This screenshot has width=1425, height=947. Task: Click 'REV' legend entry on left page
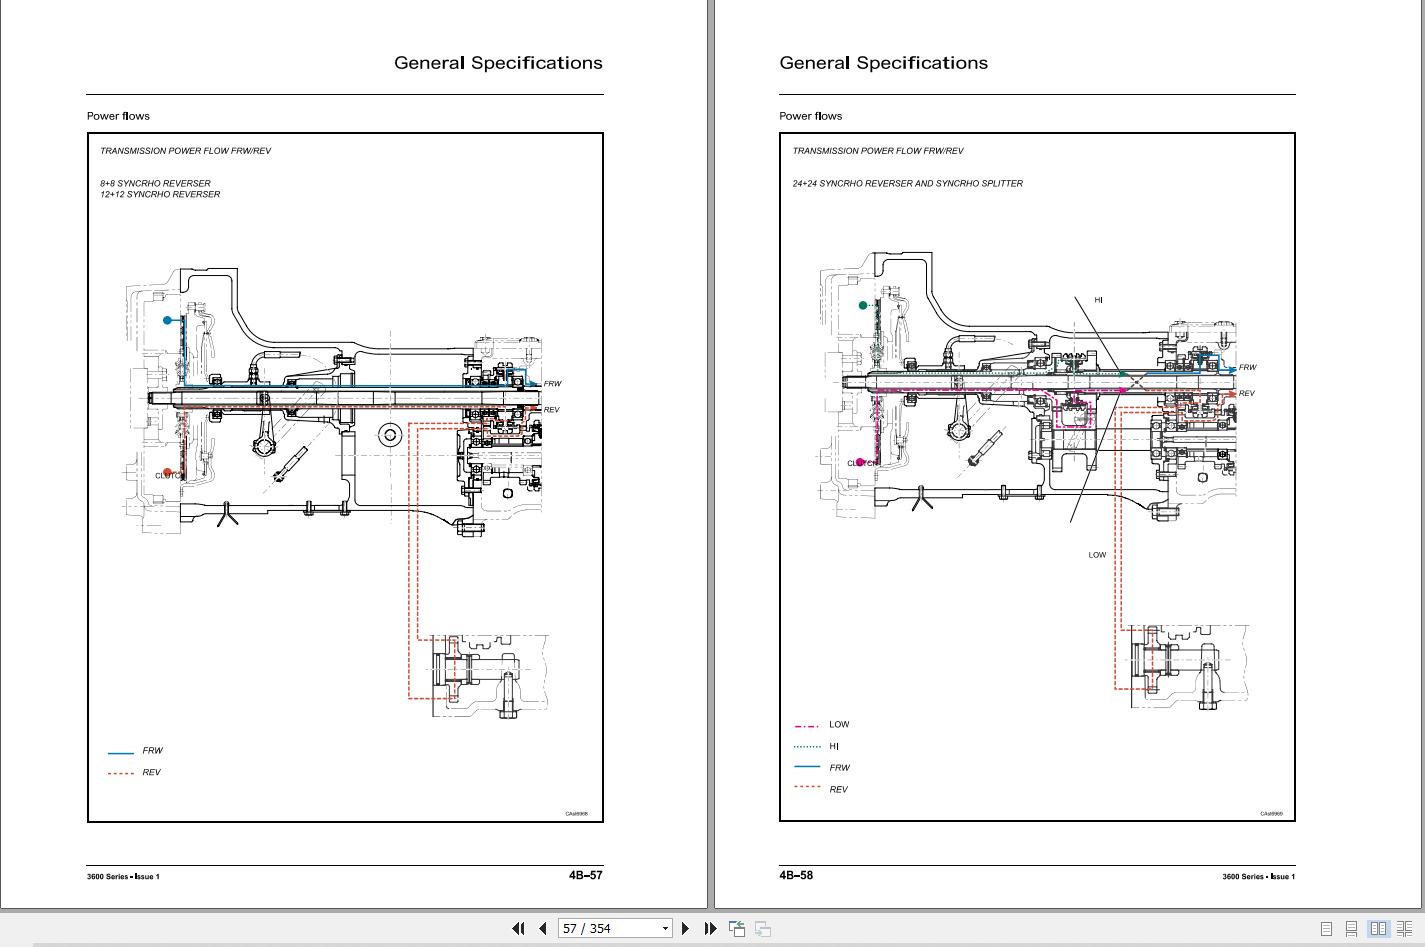(x=151, y=773)
